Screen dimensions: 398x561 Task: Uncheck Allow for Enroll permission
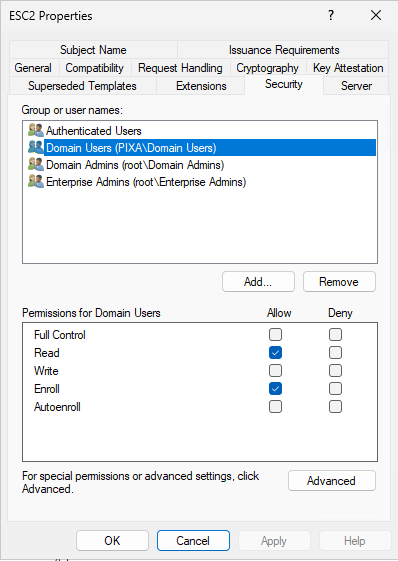point(275,389)
